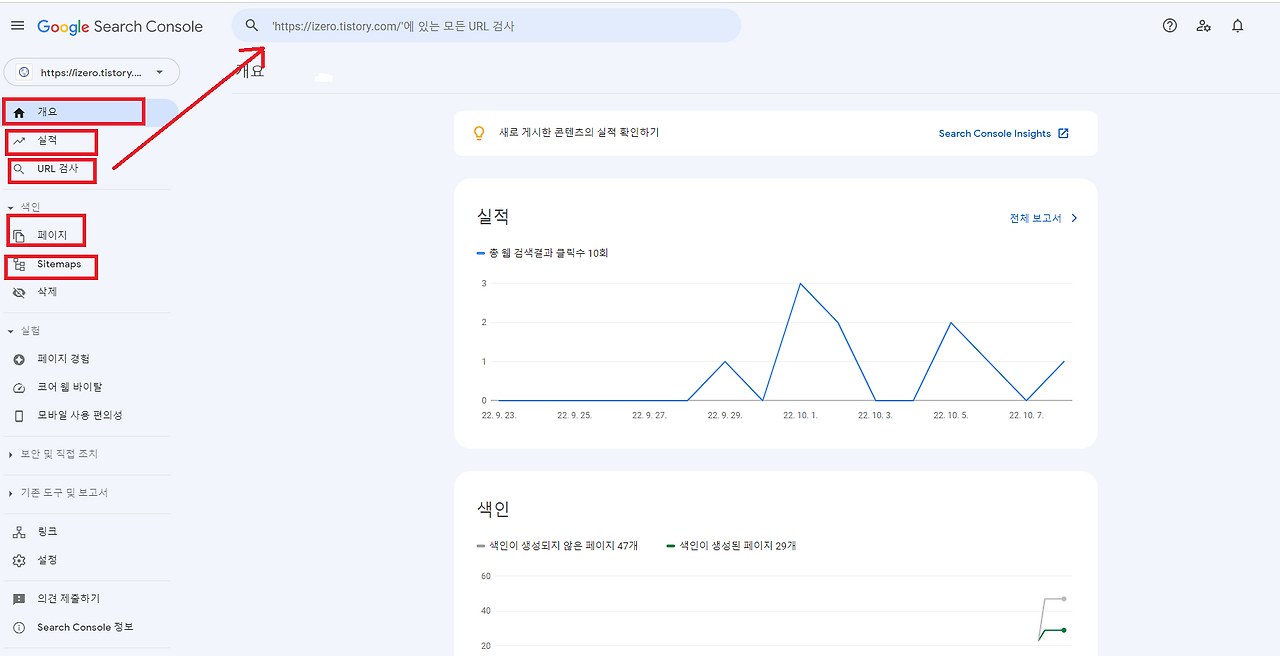This screenshot has height=656, width=1280.
Task: Click the search magnifier icon in the URL bar
Action: (252, 26)
